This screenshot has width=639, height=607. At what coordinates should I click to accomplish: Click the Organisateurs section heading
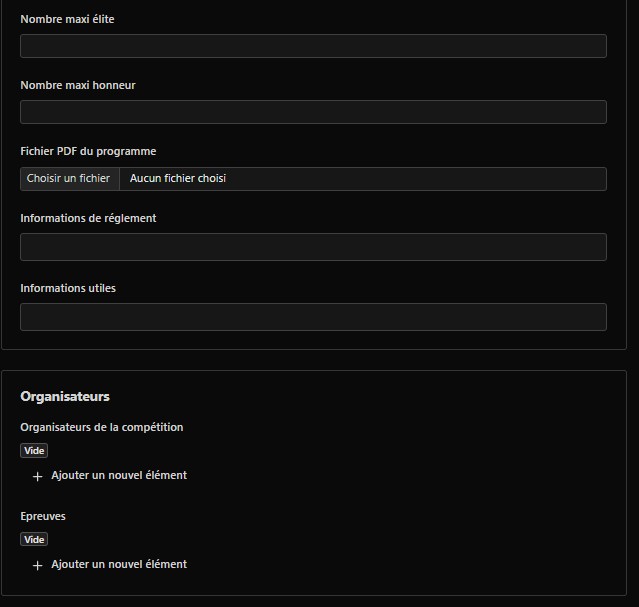pos(65,397)
